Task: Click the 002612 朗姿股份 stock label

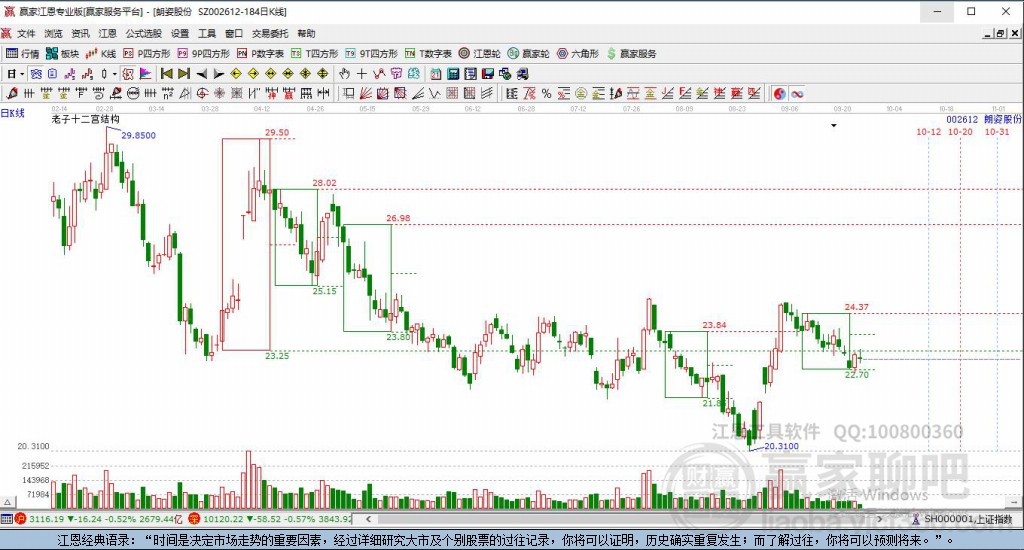Action: (x=984, y=120)
